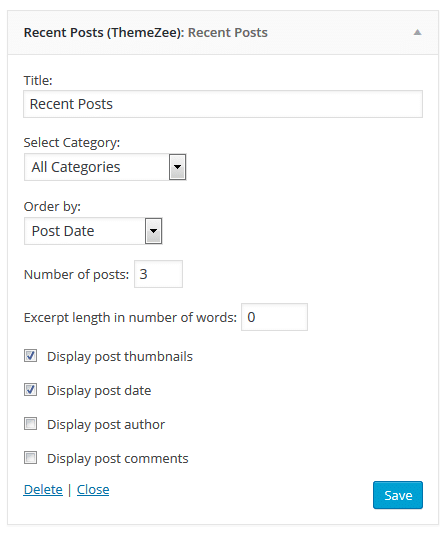The height and width of the screenshot is (534, 446).
Task: Collapse the widget using header triangle arrow
Action: tap(417, 33)
